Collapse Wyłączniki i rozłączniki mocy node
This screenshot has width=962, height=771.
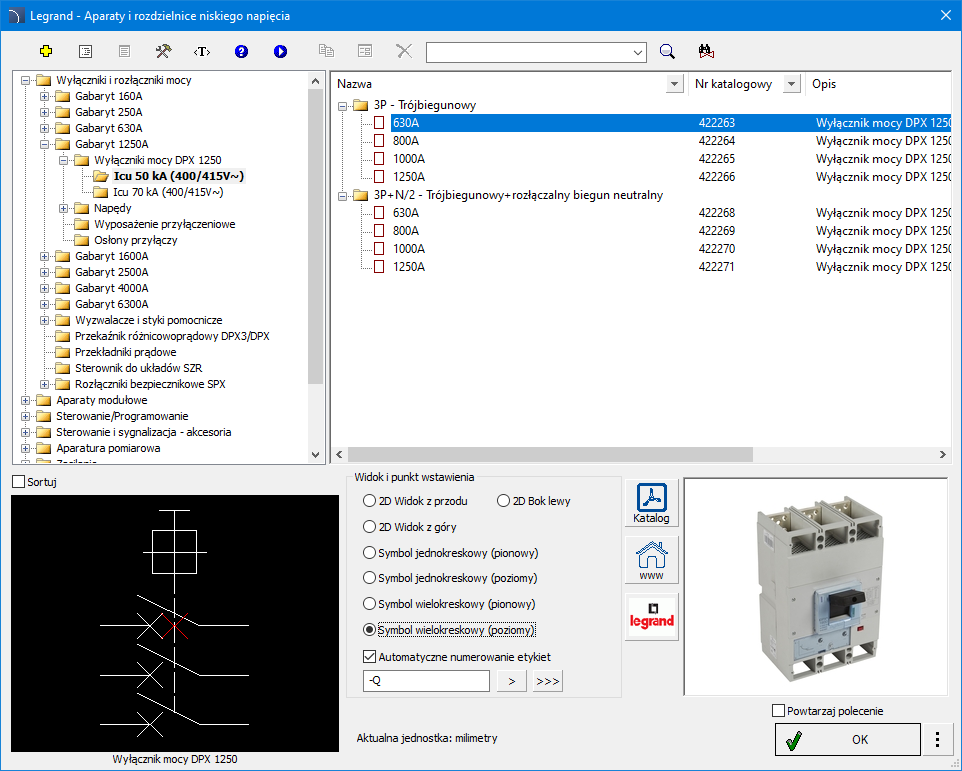[25, 80]
